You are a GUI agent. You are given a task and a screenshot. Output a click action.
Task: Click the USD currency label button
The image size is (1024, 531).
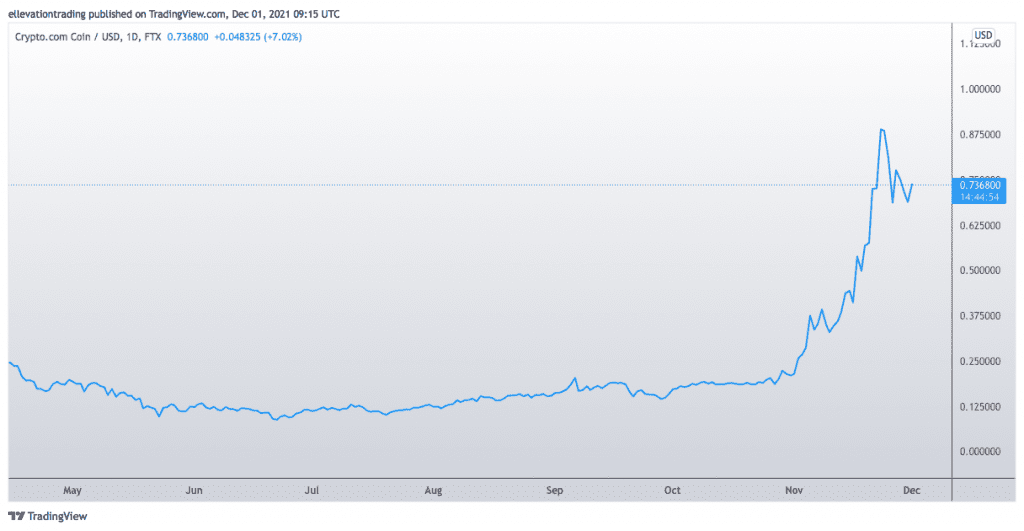pyautogui.click(x=983, y=35)
